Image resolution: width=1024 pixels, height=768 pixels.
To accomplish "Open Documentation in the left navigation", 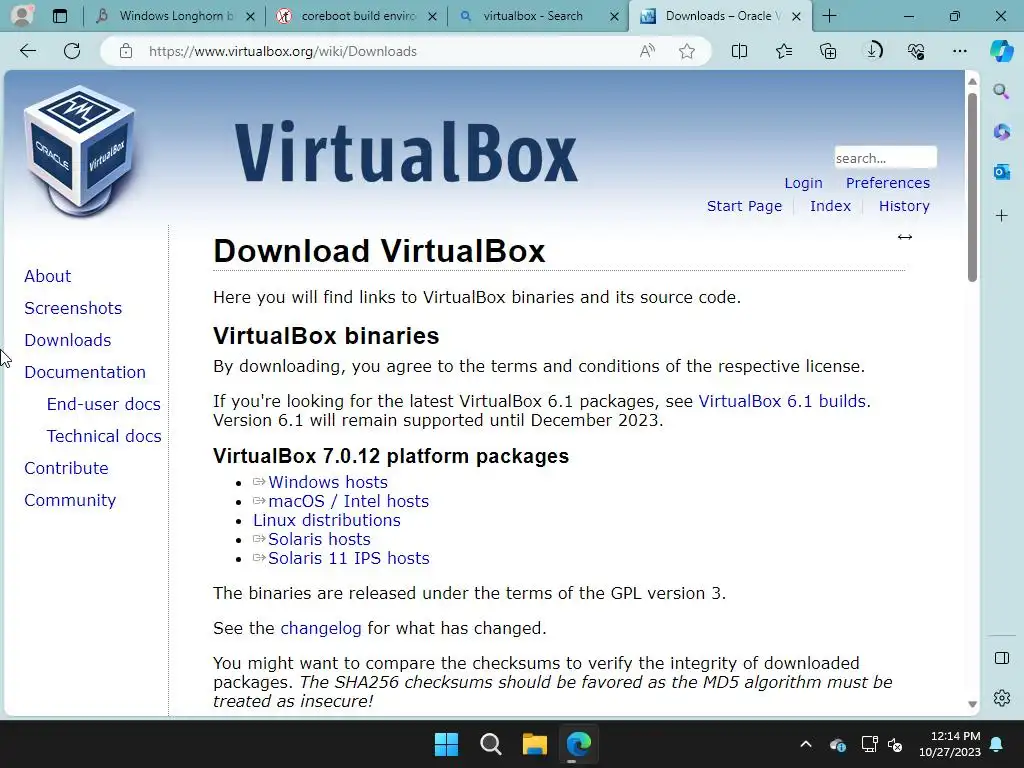I will tap(85, 372).
